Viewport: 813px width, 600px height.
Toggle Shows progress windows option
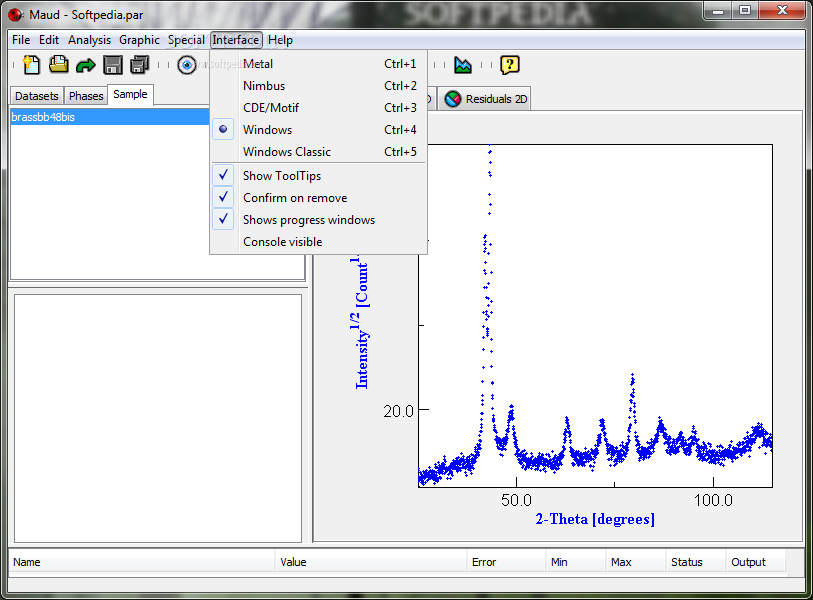tap(318, 220)
